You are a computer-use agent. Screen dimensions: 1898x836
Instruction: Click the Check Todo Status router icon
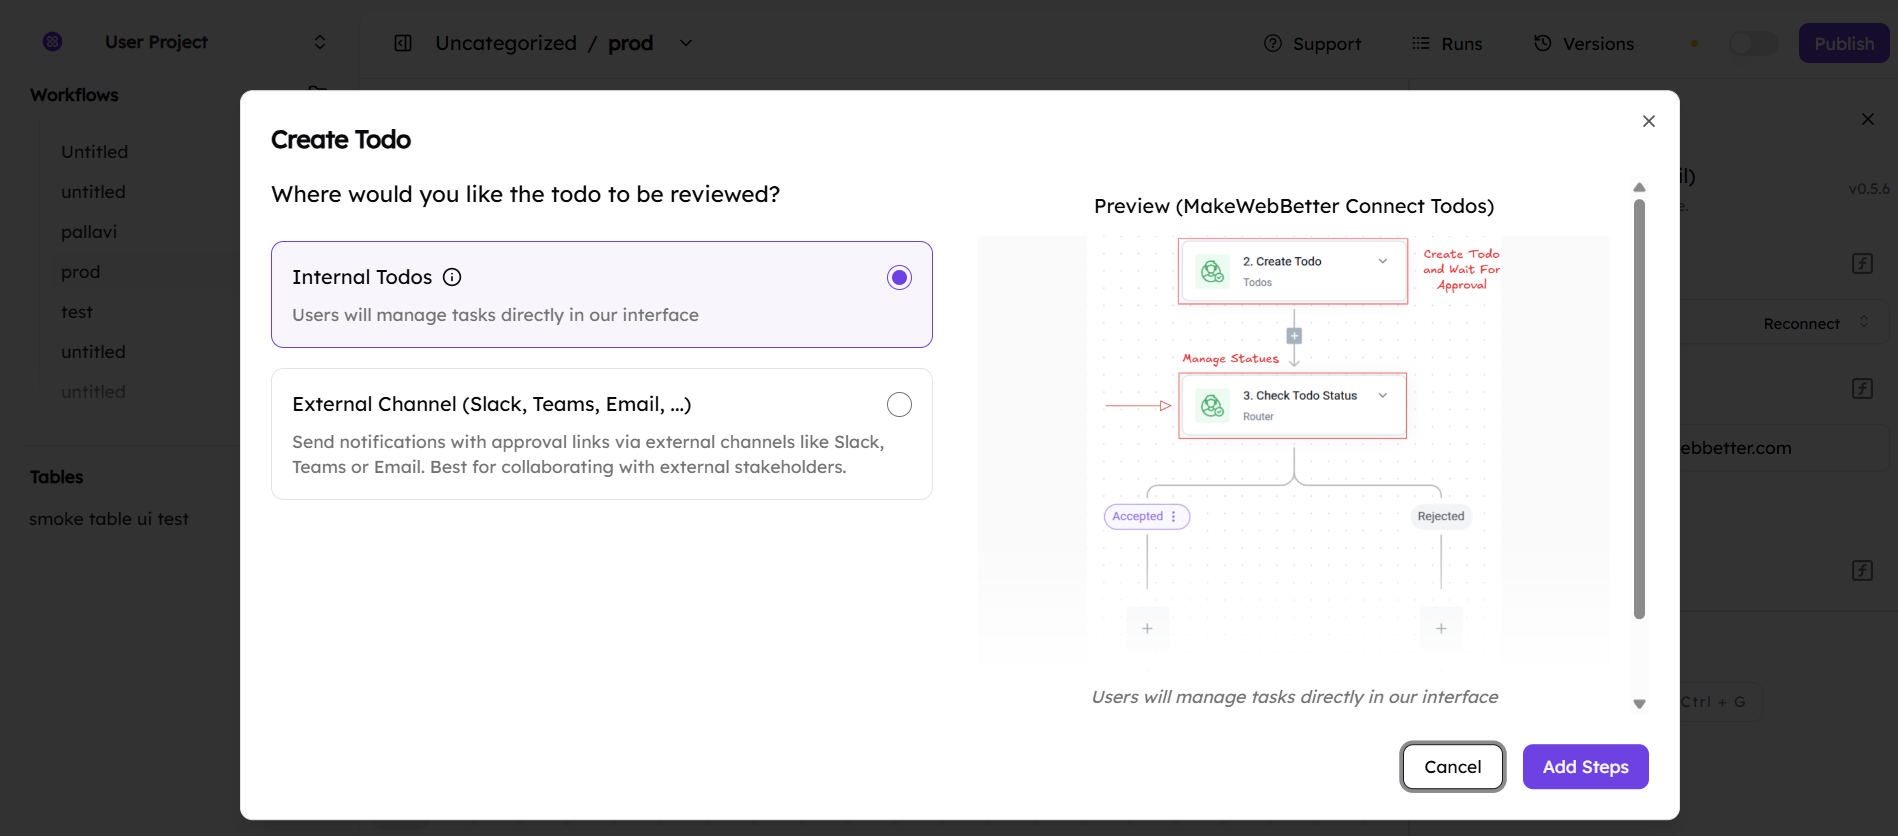click(1212, 405)
